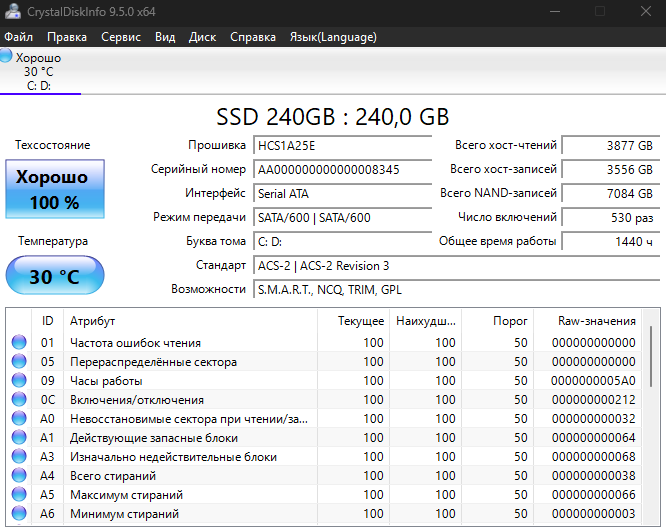Click the Возможности field S.M.A.R.T., NCQ, TRIM, GPL
The width and height of the screenshot is (666, 532).
pyautogui.click(x=456, y=290)
